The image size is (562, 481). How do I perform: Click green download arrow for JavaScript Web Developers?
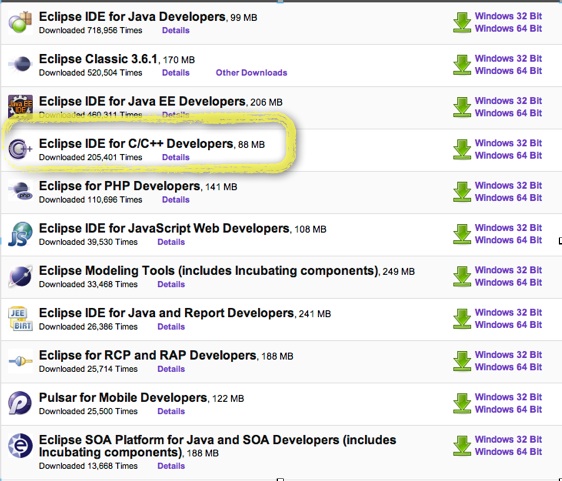(462, 234)
